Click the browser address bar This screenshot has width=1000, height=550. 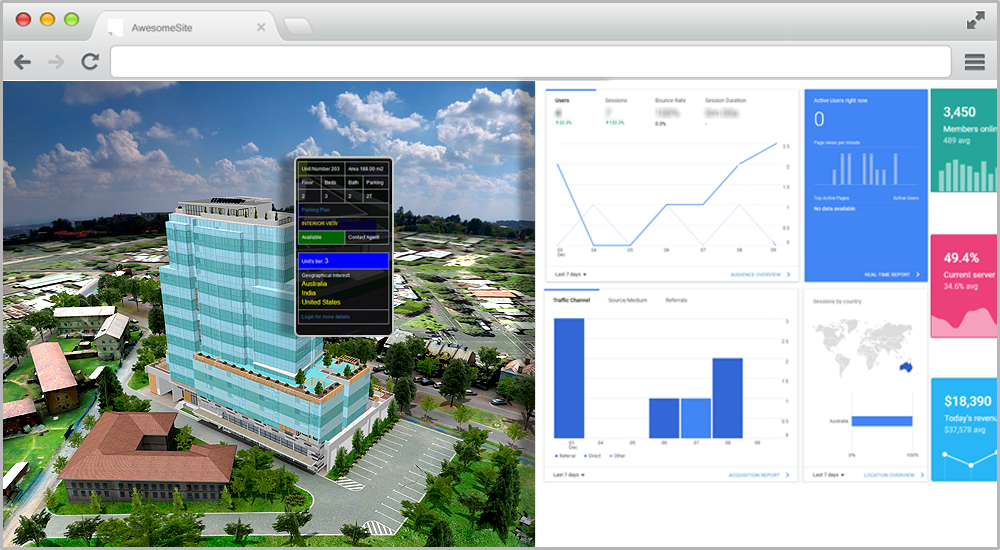[x=530, y=62]
